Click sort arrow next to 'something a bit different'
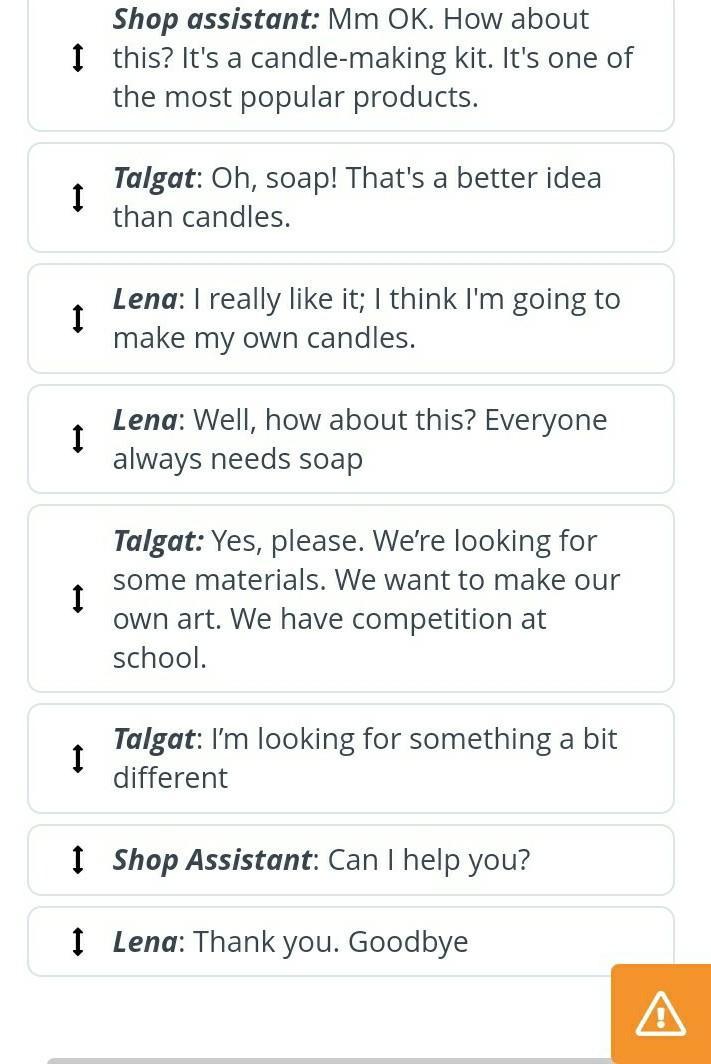This screenshot has width=711, height=1064. (x=78, y=759)
